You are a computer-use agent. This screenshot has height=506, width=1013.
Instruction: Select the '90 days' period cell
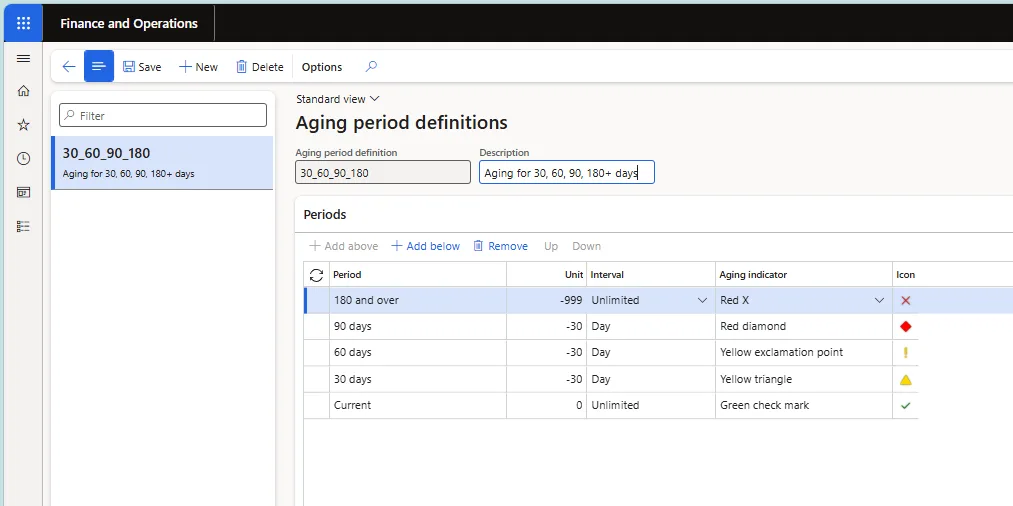(x=417, y=326)
